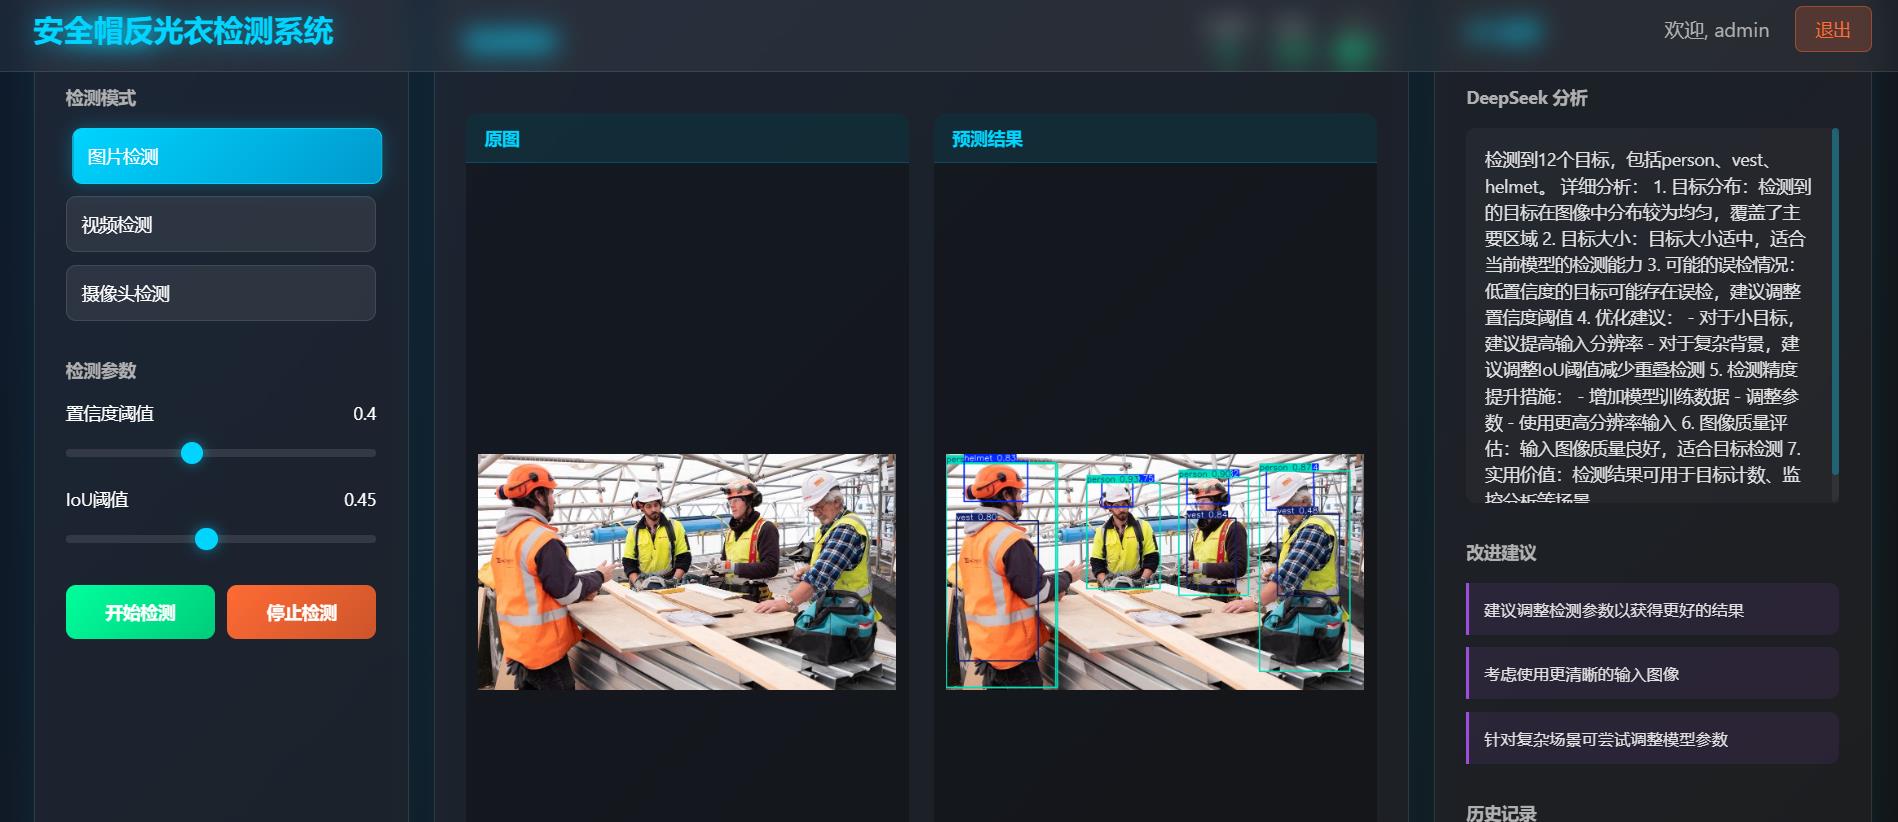
Task: Click the confidence value 0.4
Action: (364, 414)
